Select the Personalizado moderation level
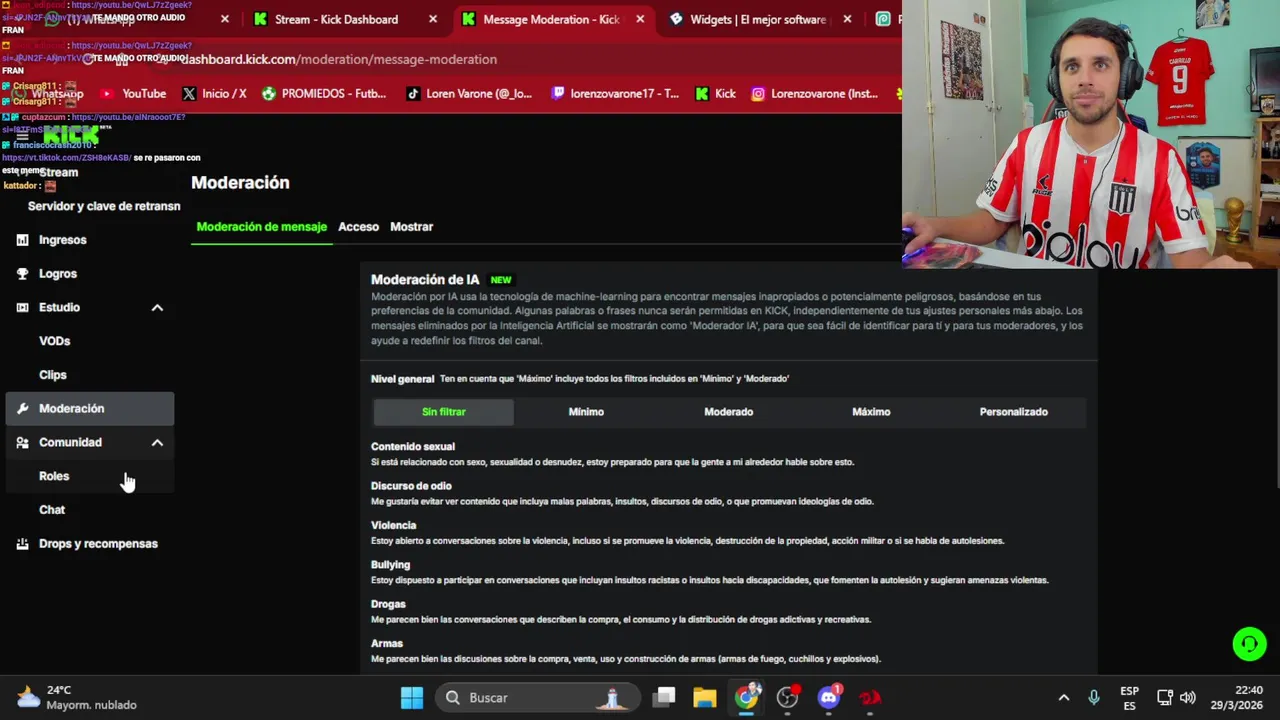1280x720 pixels. (1013, 412)
